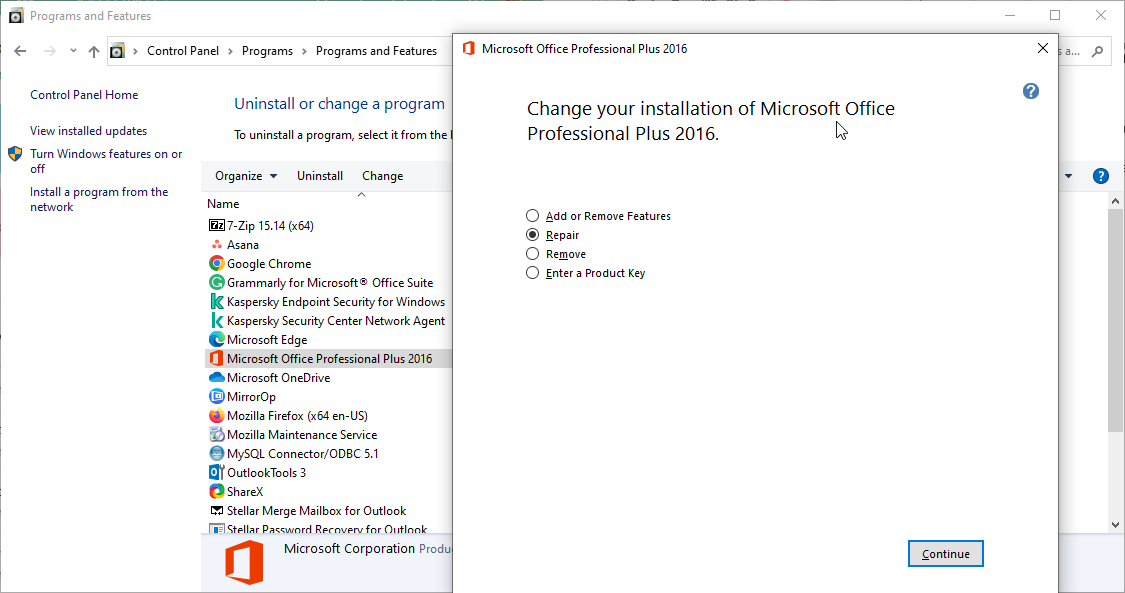Click the MirrorOp program icon

coord(216,397)
